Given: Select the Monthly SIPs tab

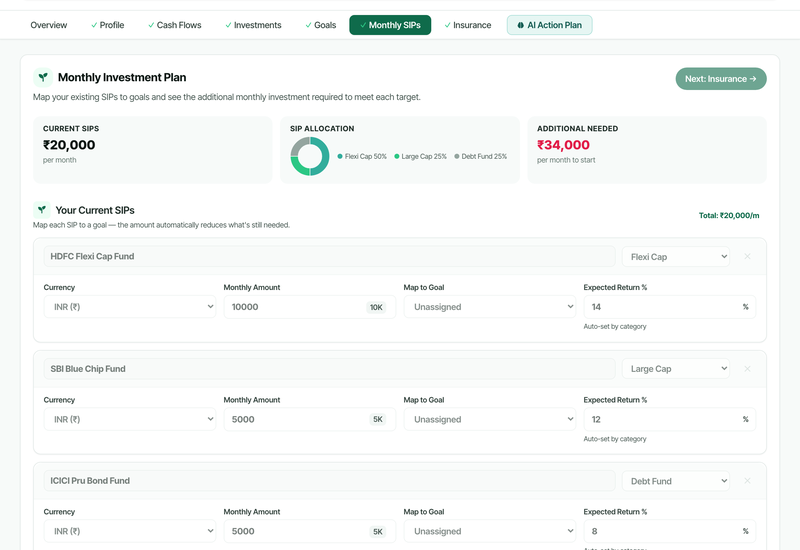Looking at the screenshot, I should click(390, 25).
